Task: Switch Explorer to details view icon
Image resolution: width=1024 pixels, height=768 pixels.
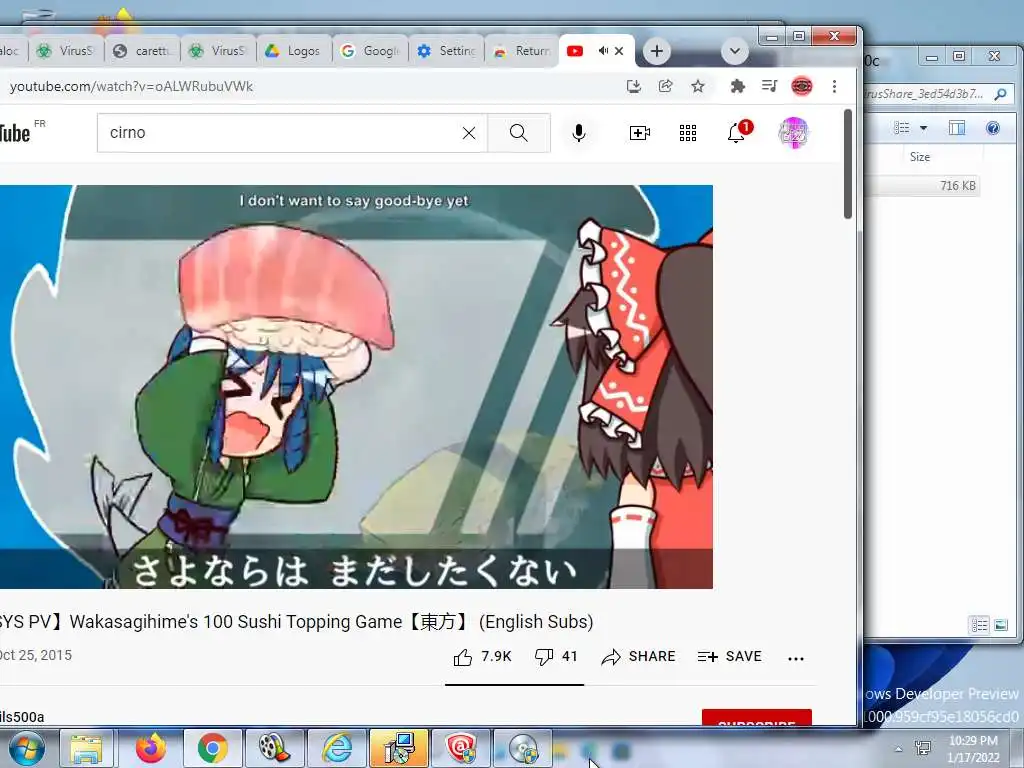Action: coord(979,625)
